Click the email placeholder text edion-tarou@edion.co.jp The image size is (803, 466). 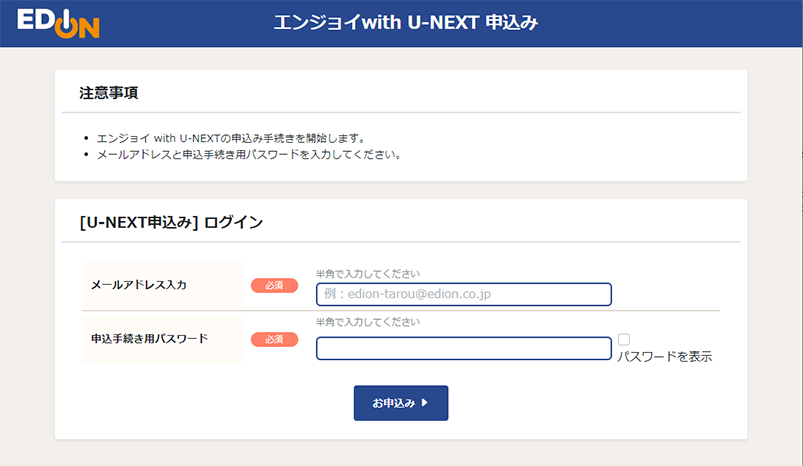coord(421,294)
